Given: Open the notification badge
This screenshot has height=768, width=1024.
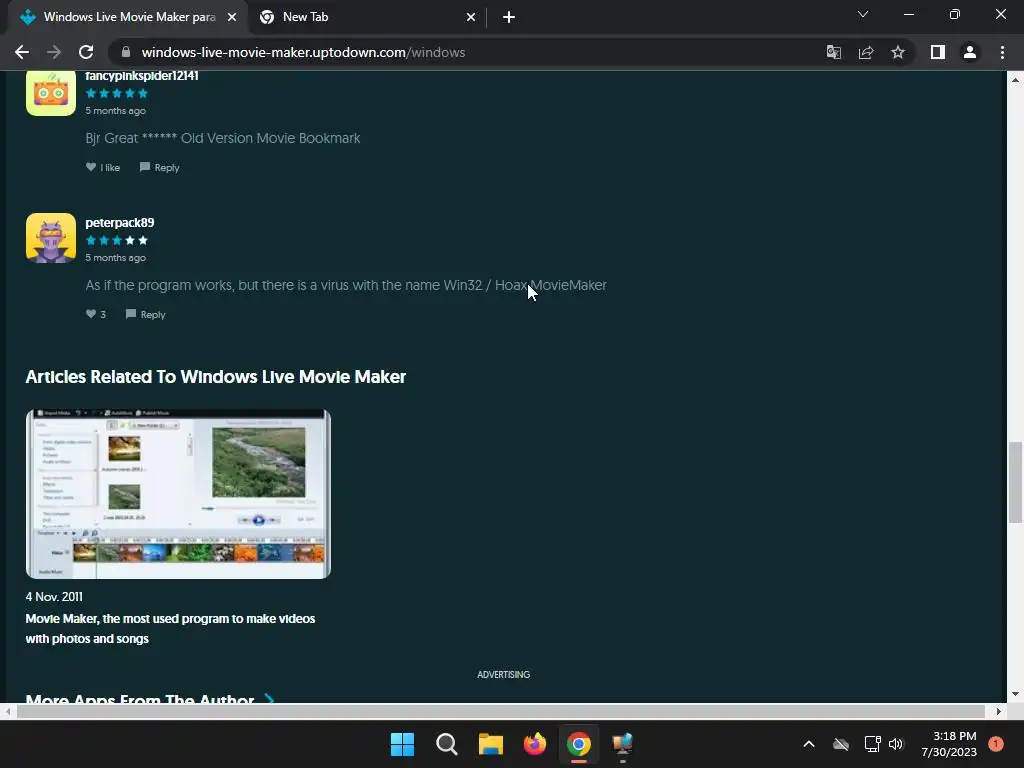Looking at the screenshot, I should [x=996, y=744].
